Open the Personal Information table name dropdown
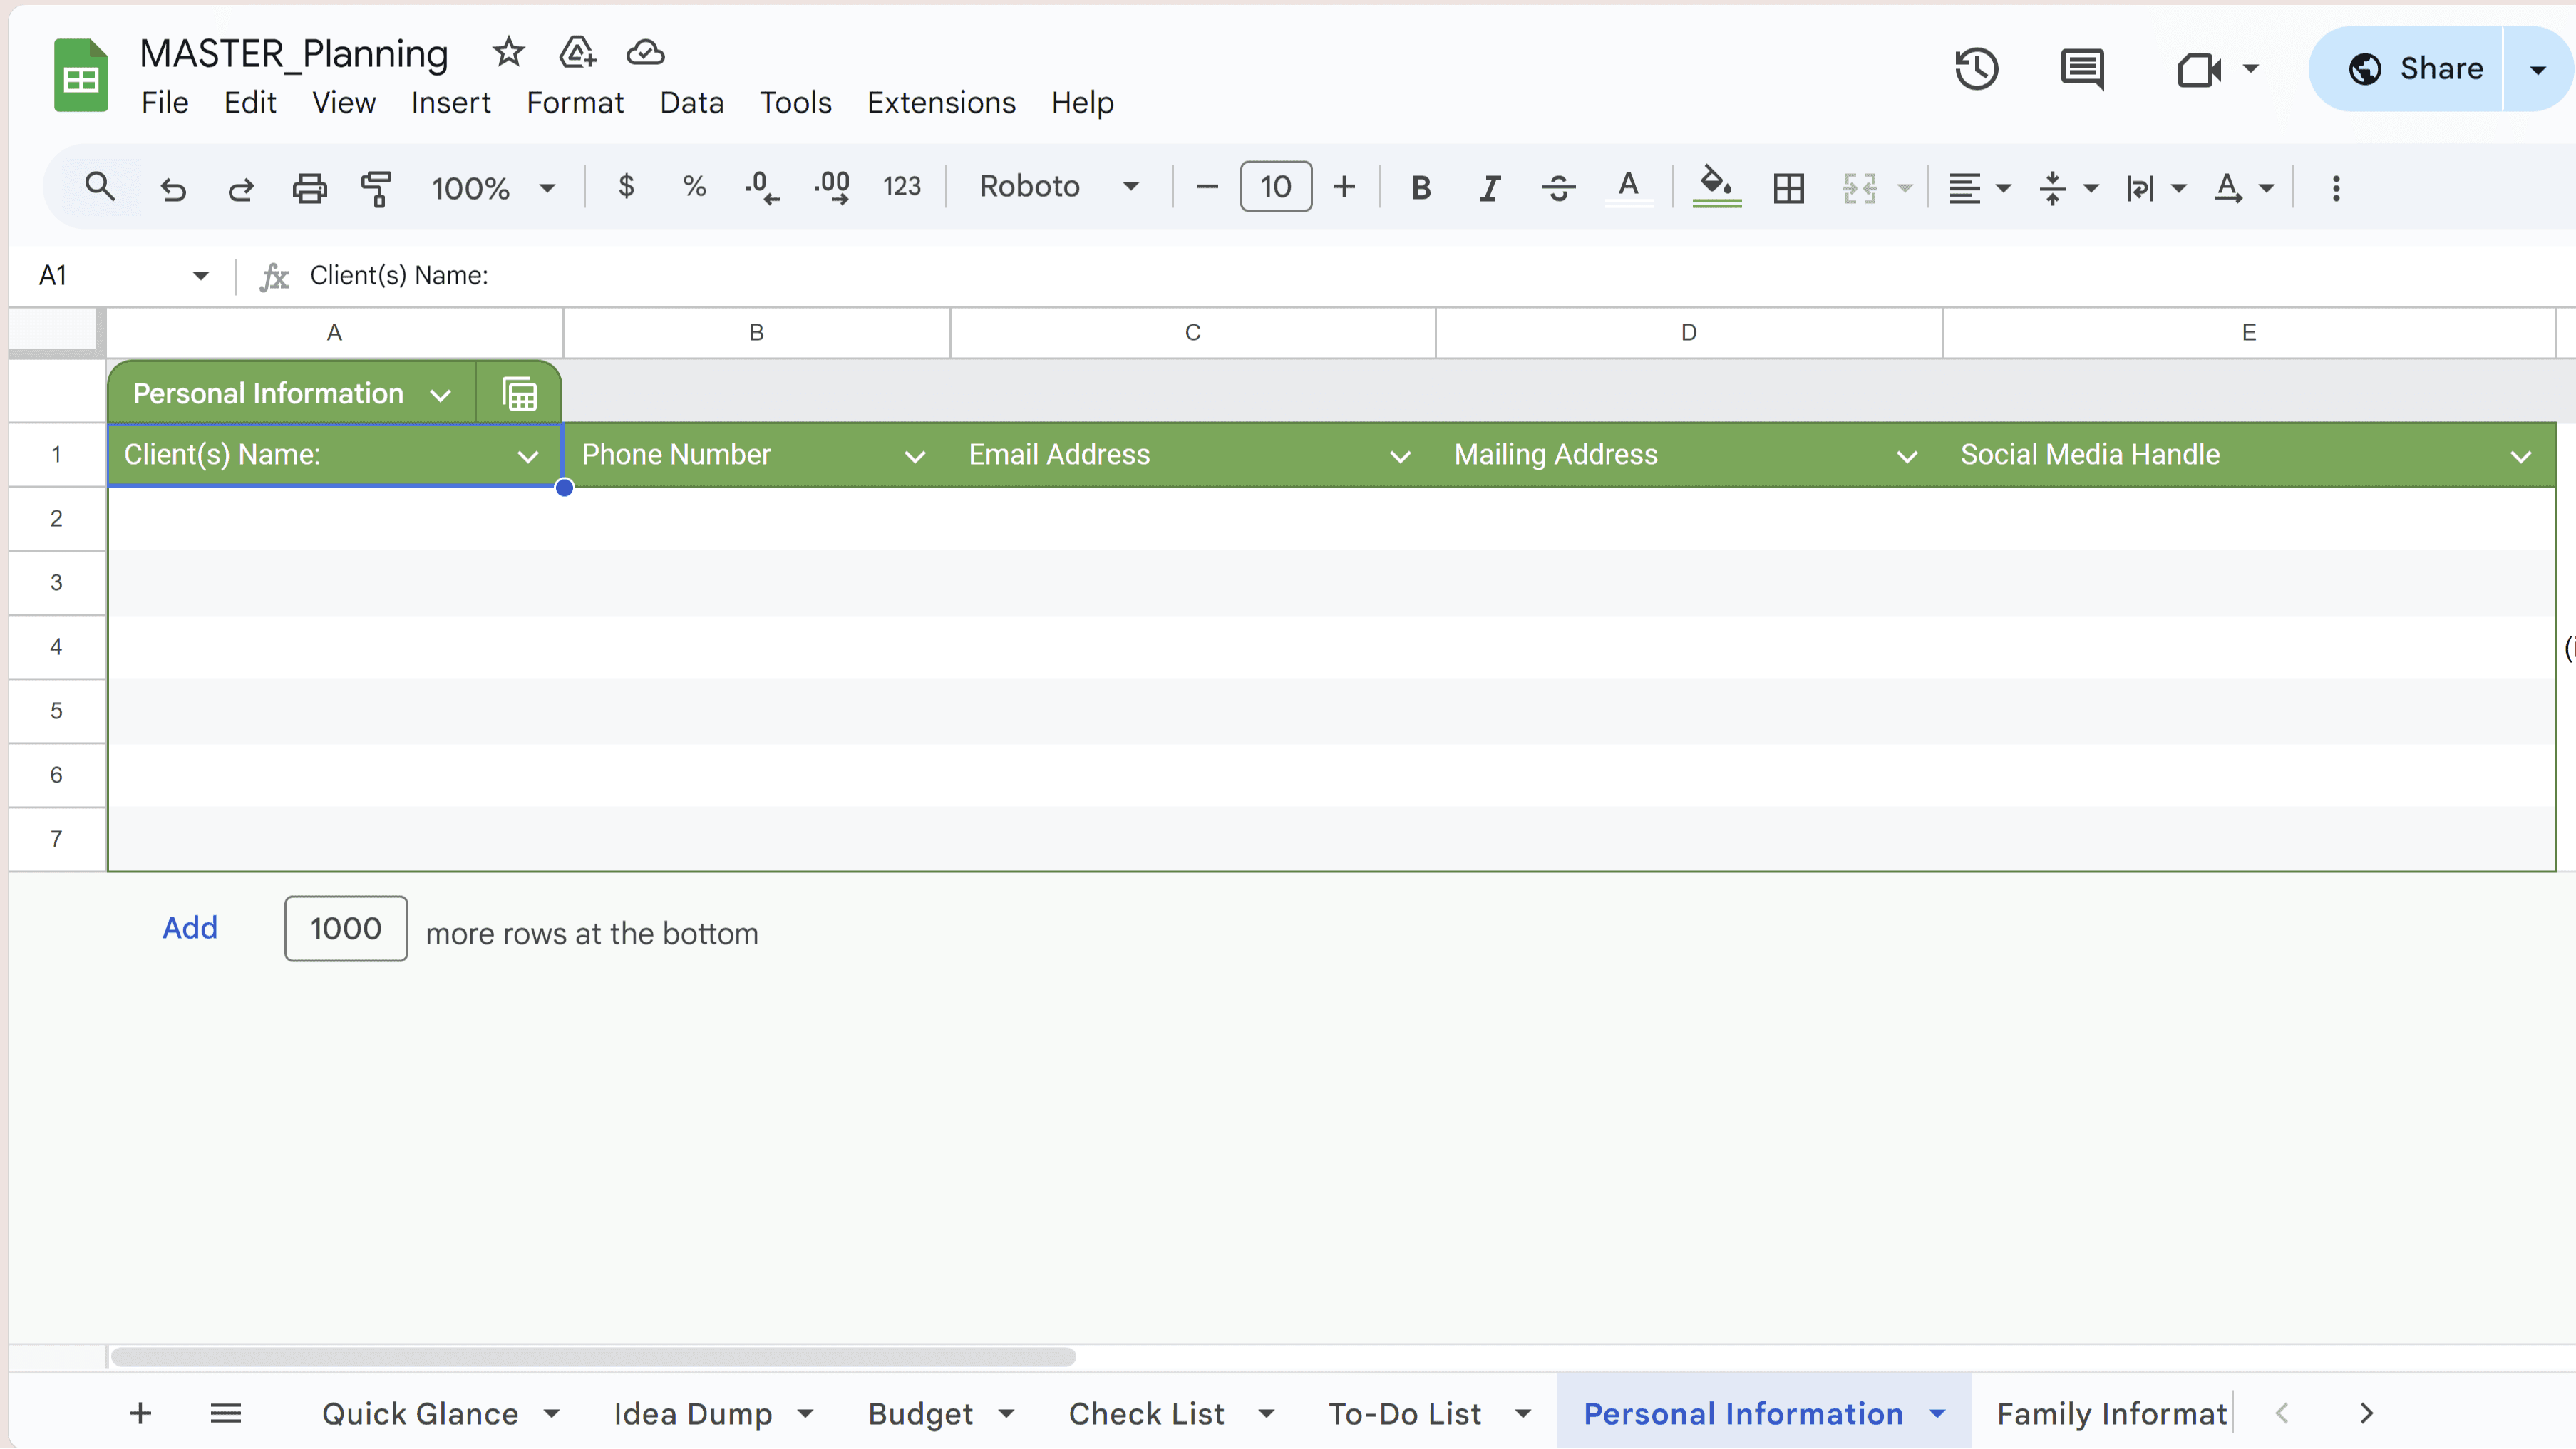Viewport: 2576px width, 1449px height. tap(440, 395)
